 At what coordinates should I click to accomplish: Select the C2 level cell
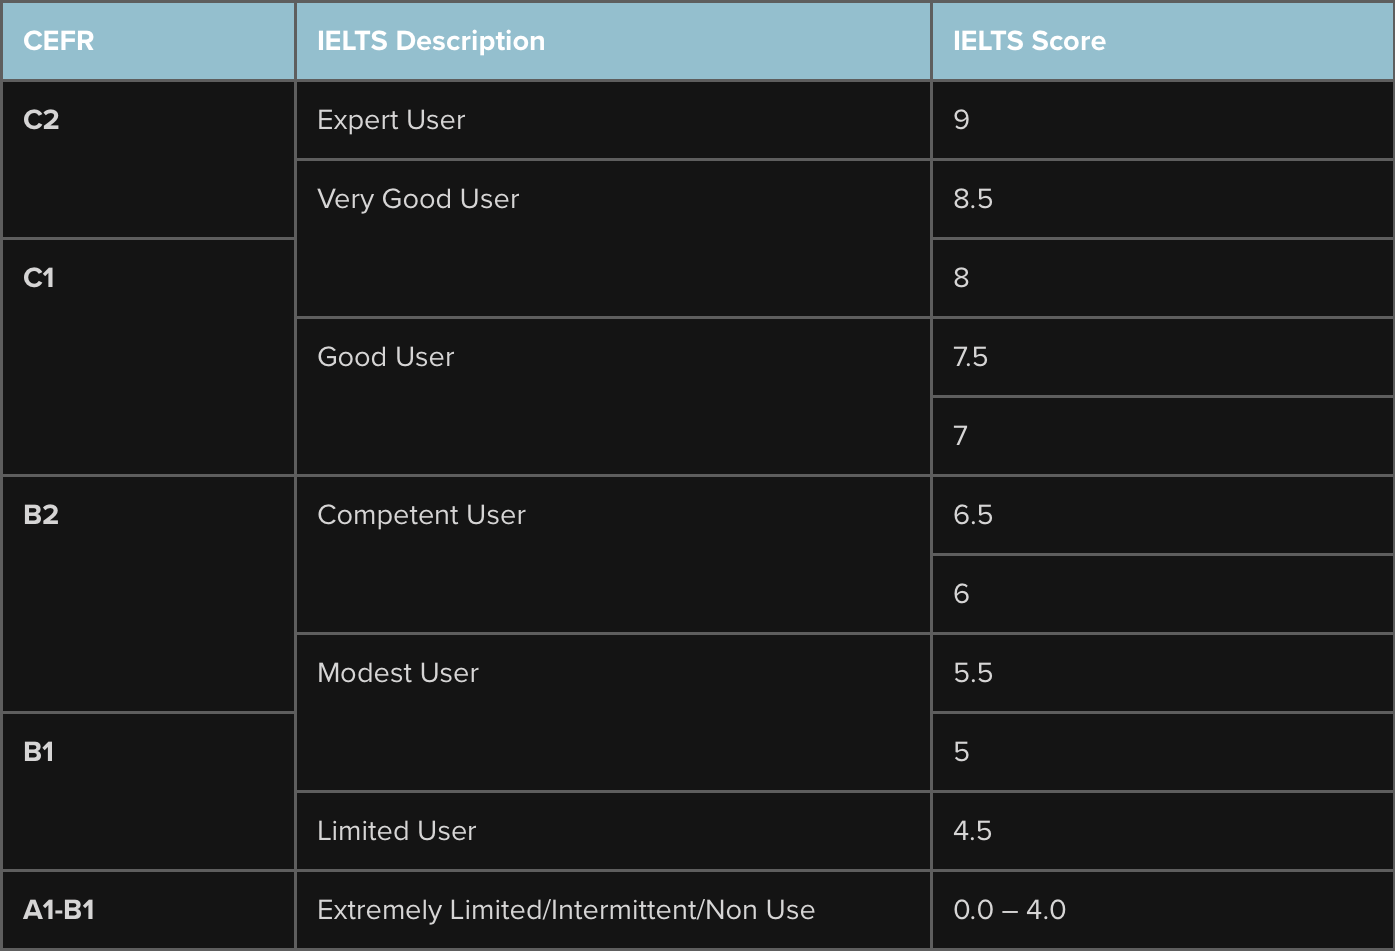point(148,160)
